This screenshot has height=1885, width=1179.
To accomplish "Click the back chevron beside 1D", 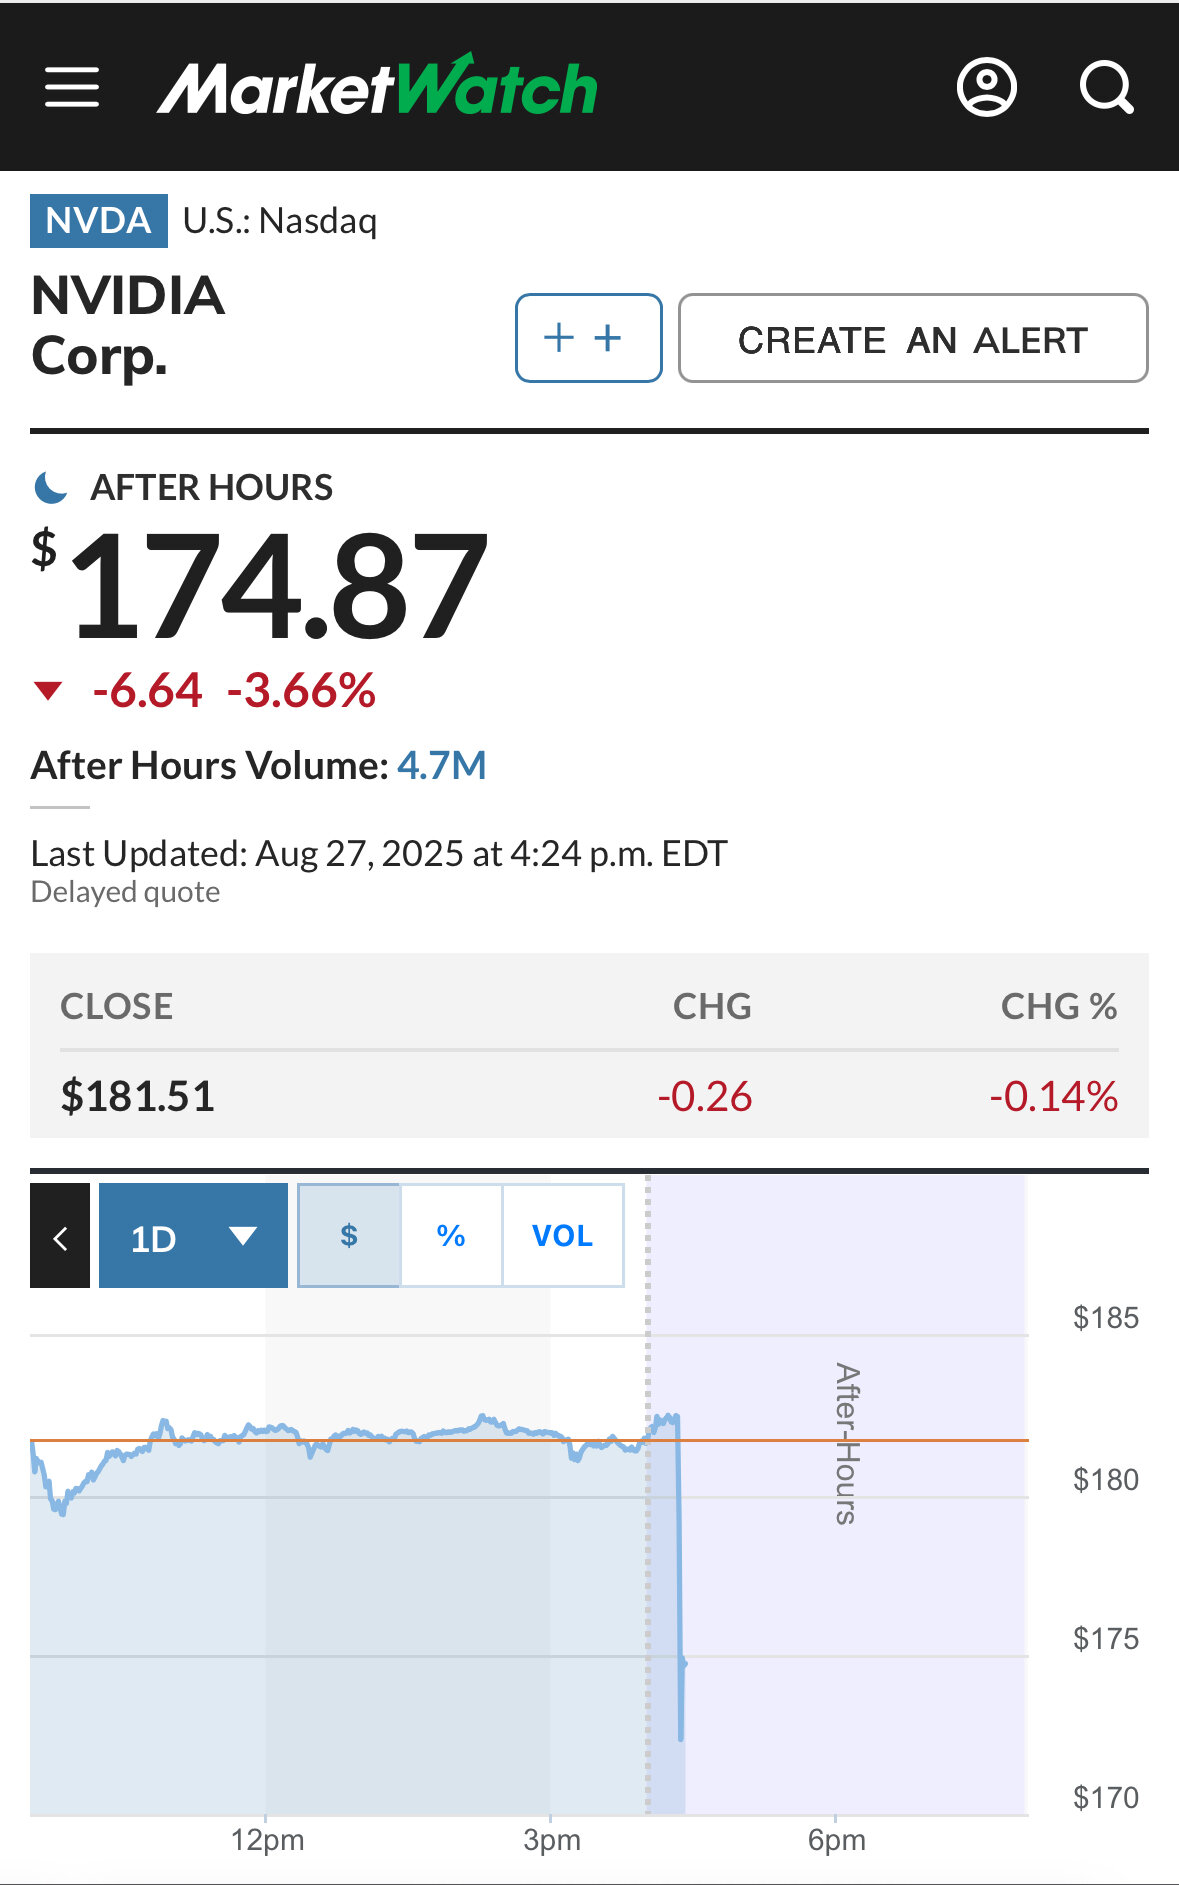I will [x=60, y=1238].
